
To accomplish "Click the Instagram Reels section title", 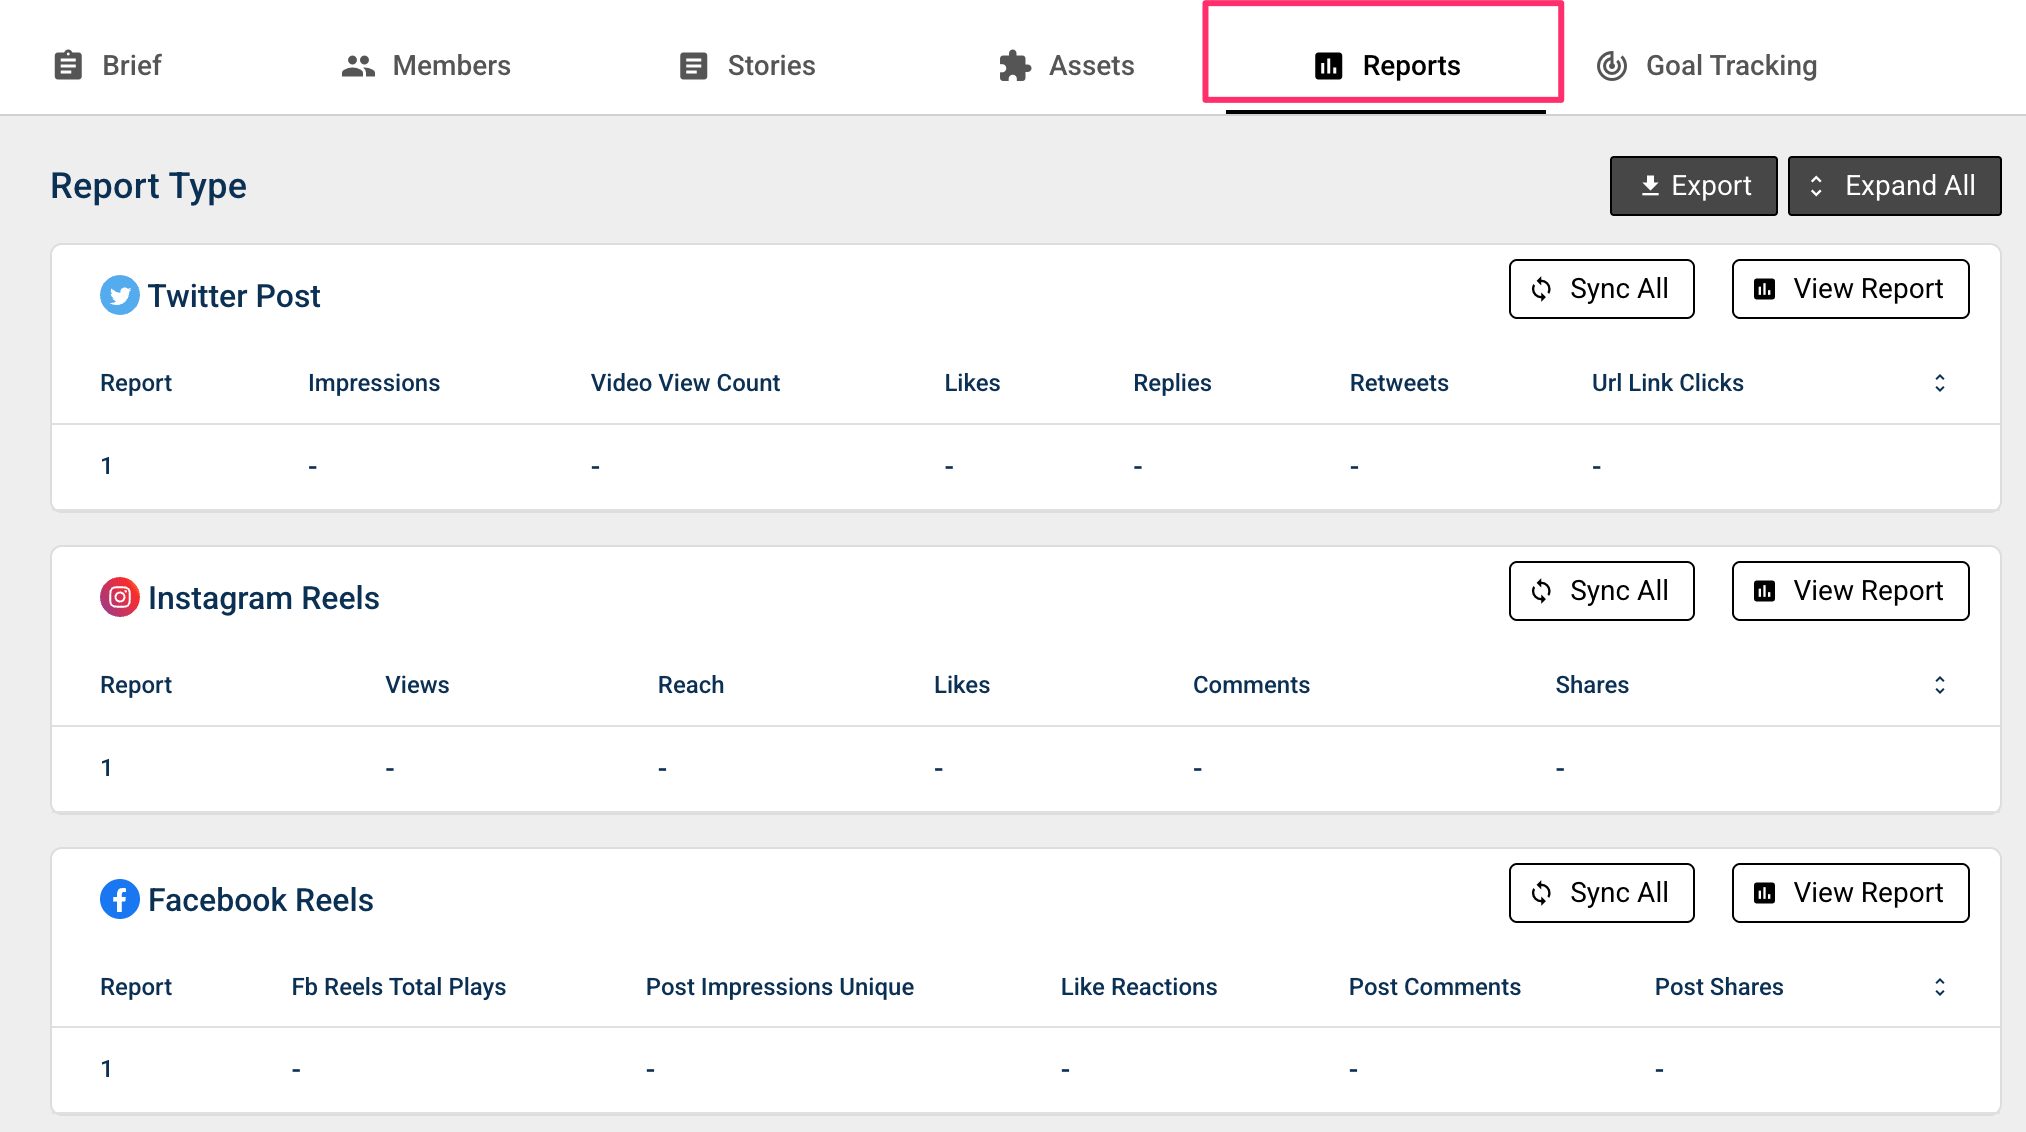I will click(x=264, y=598).
